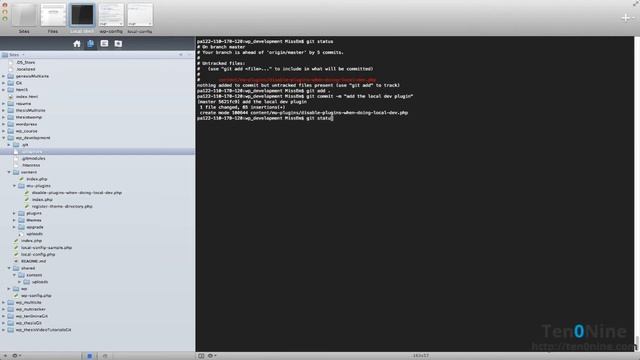Select the .htaccess file

point(31,165)
